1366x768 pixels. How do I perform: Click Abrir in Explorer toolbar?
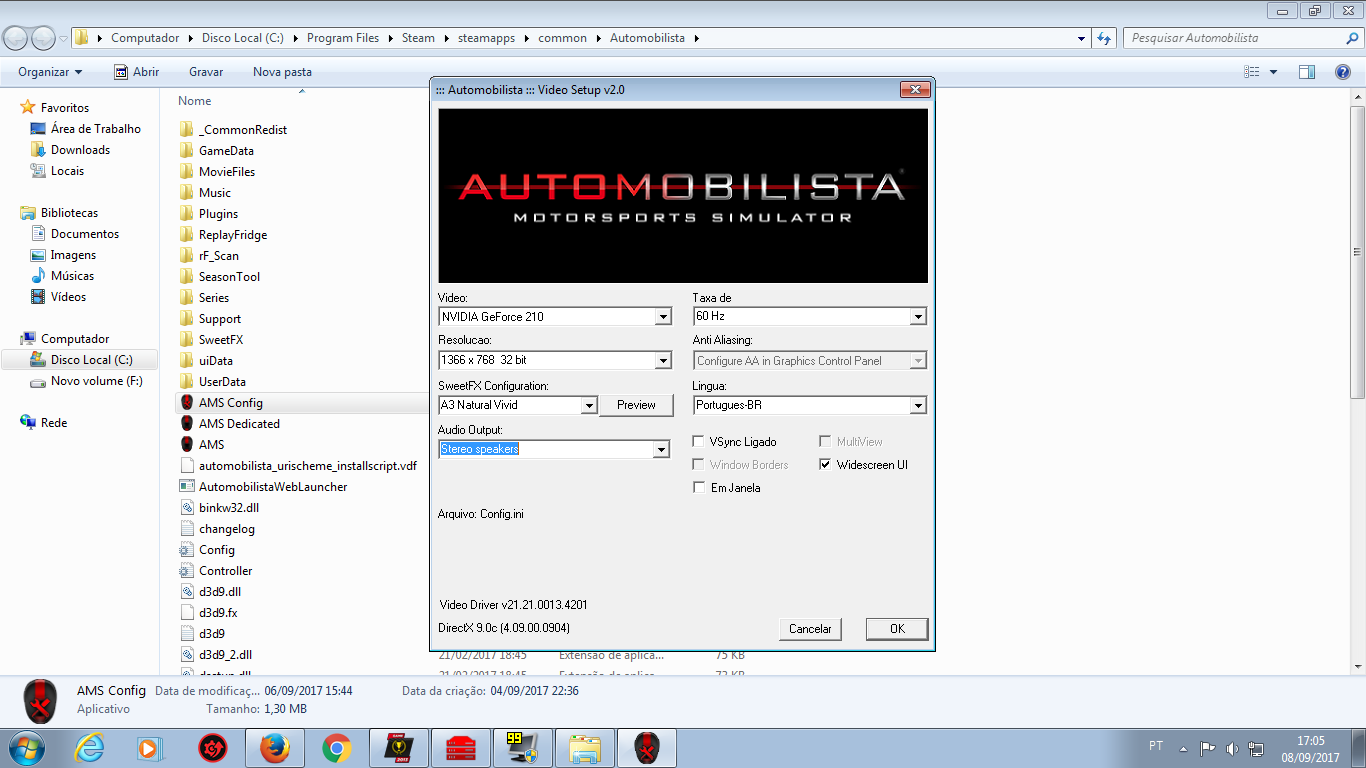click(137, 72)
